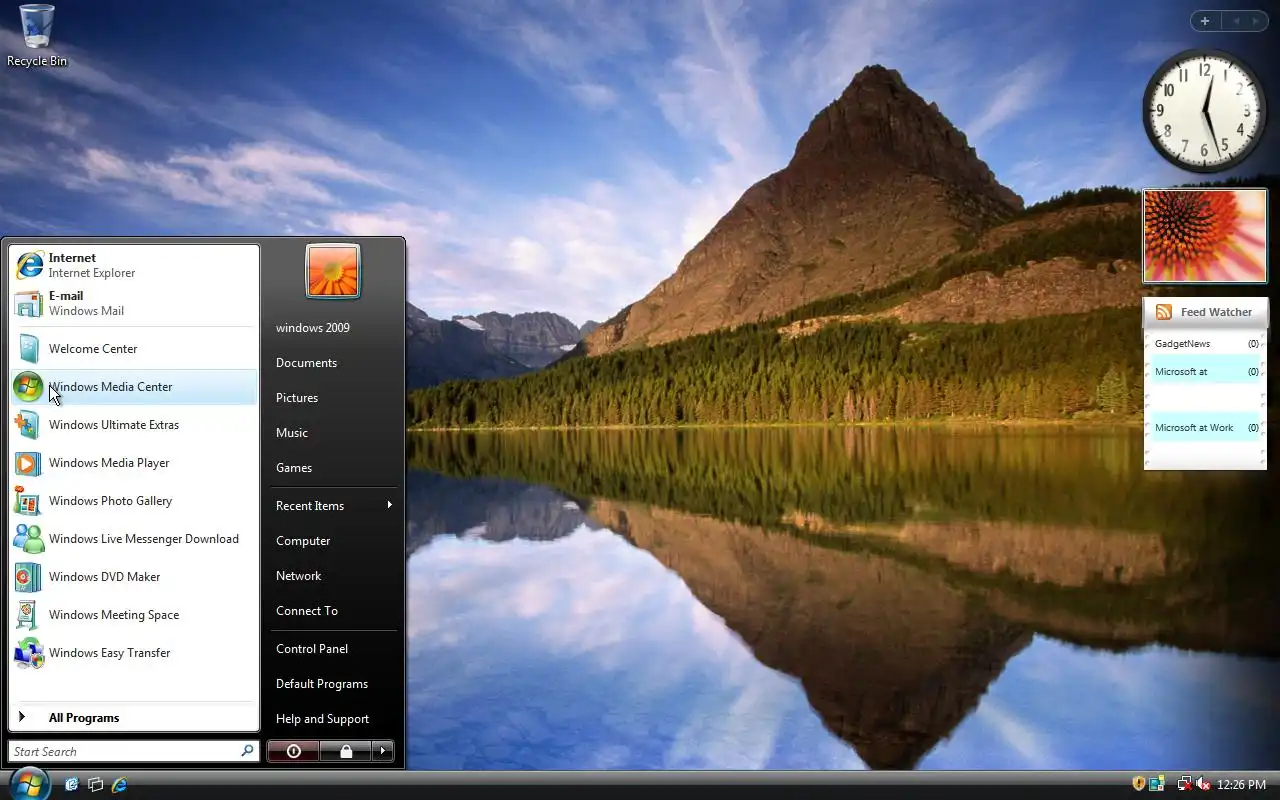The width and height of the screenshot is (1280, 800).
Task: Click the Start orb button
Action: [28, 783]
